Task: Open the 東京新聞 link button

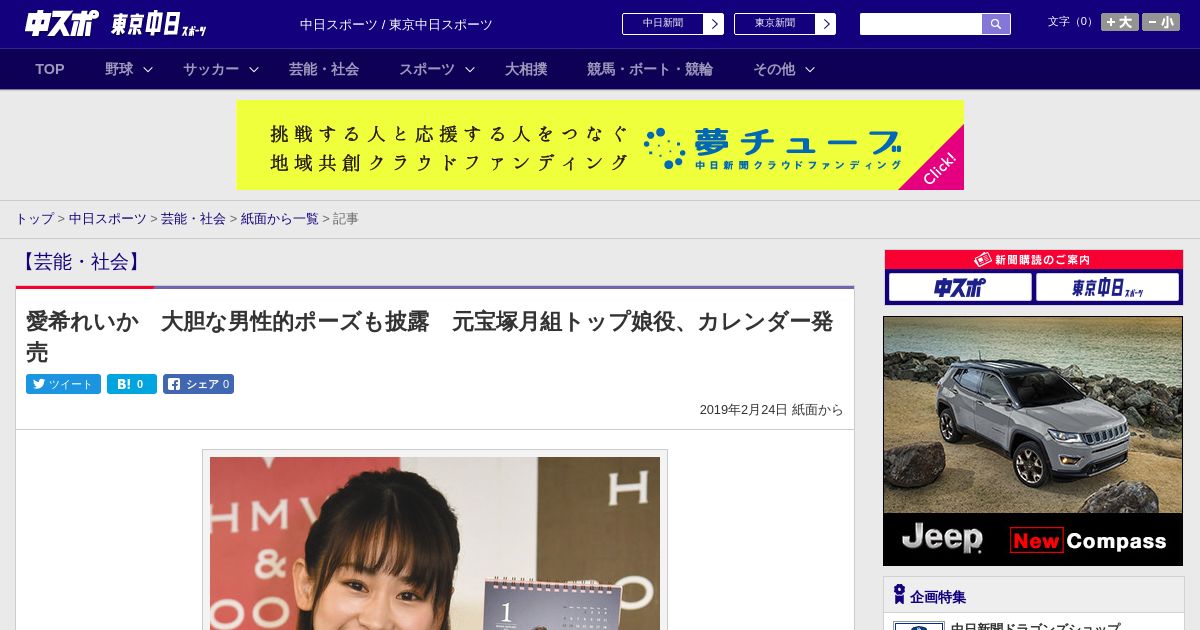Action: (x=775, y=24)
